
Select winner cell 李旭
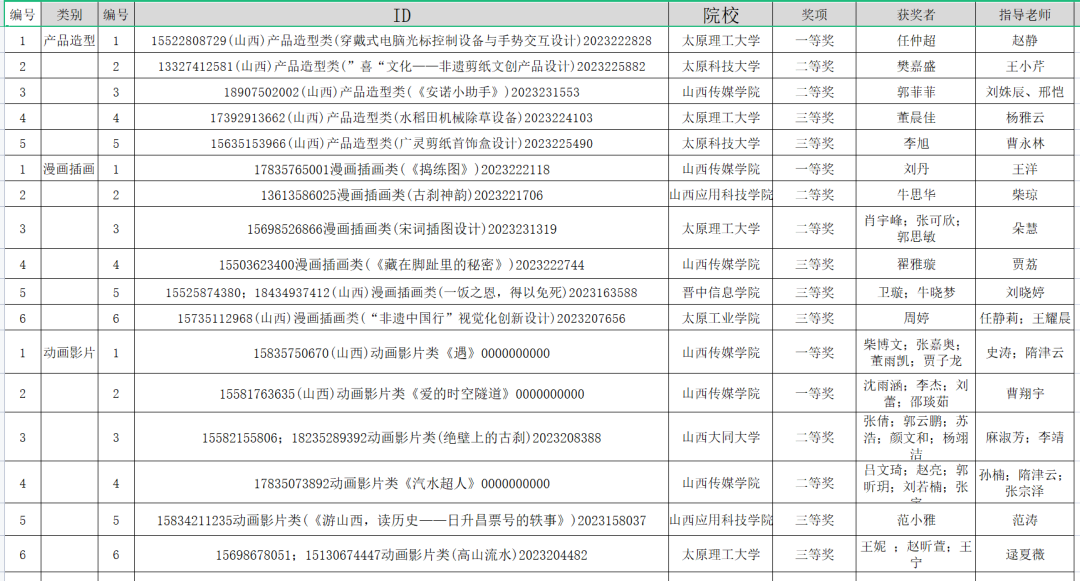coord(916,143)
